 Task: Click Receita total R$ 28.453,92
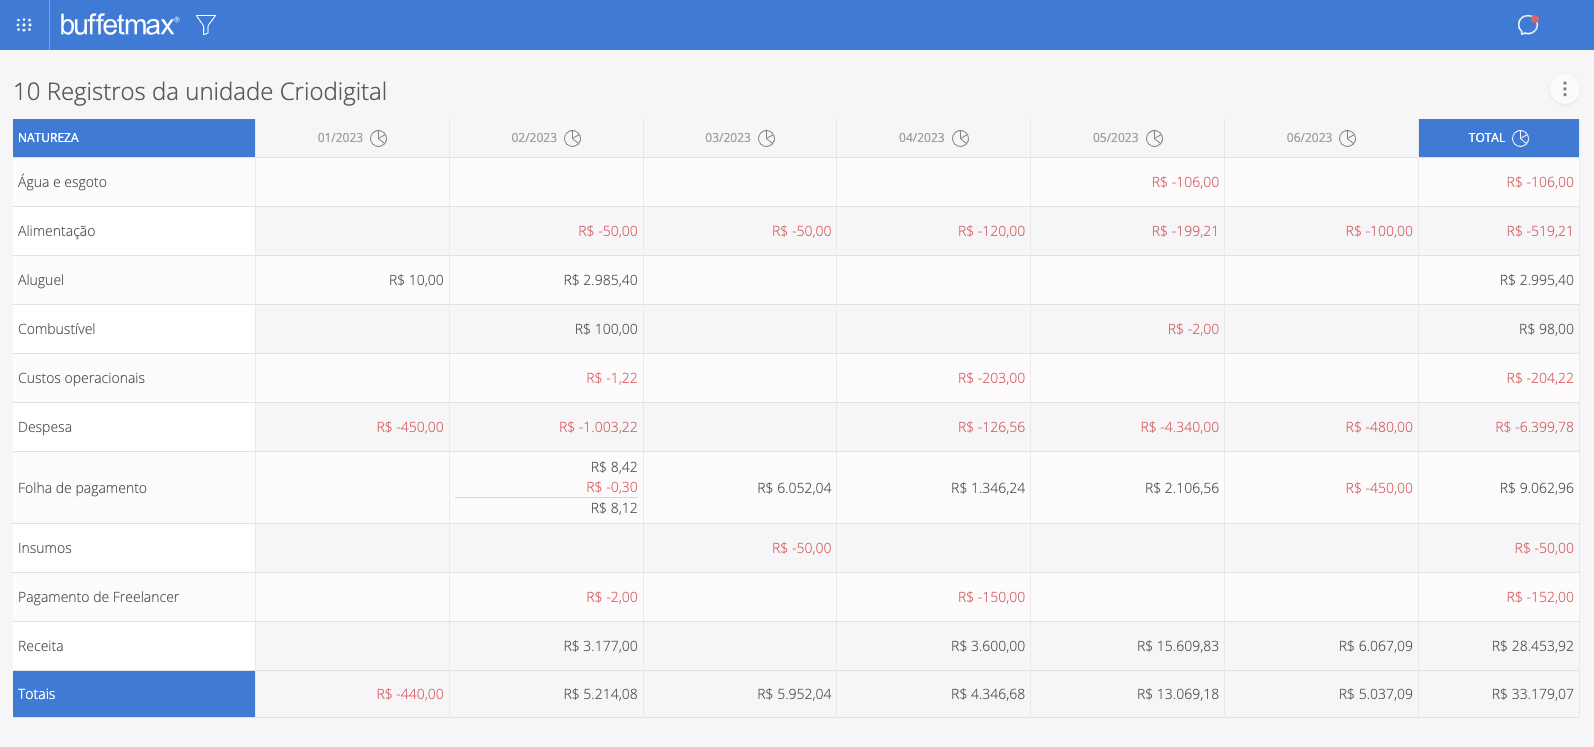(x=1533, y=646)
